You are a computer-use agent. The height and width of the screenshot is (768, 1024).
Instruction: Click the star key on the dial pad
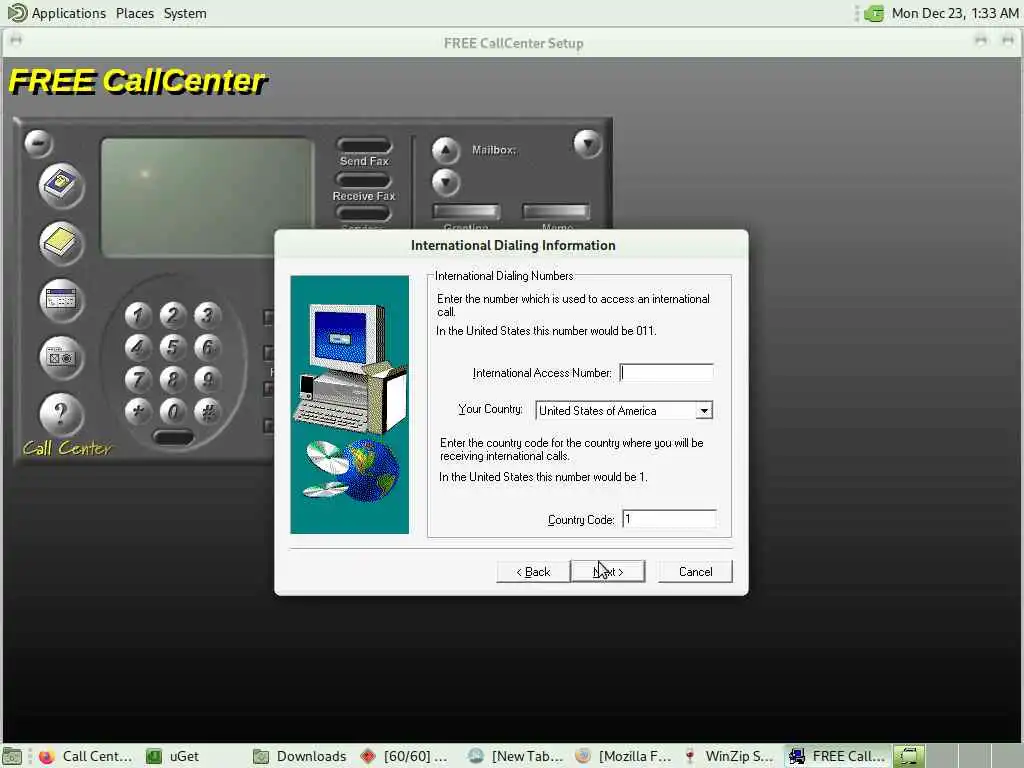pyautogui.click(x=138, y=411)
